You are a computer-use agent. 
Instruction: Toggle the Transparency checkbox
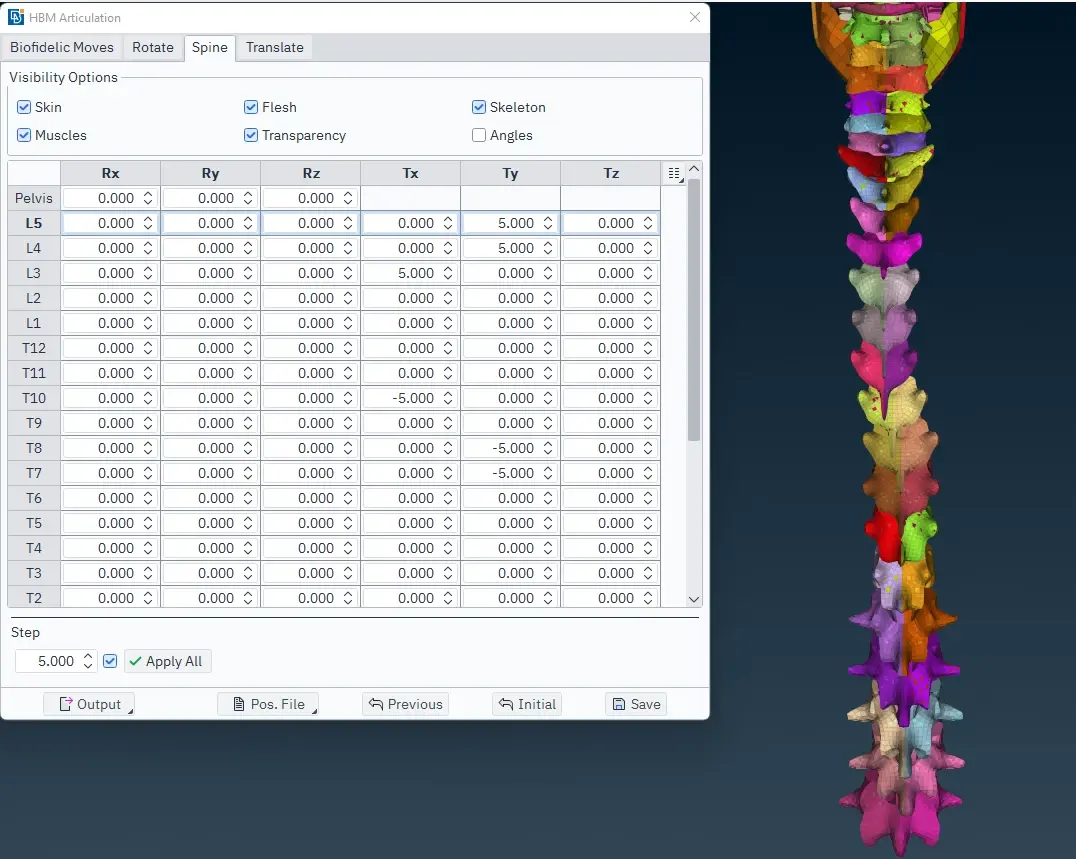point(251,135)
